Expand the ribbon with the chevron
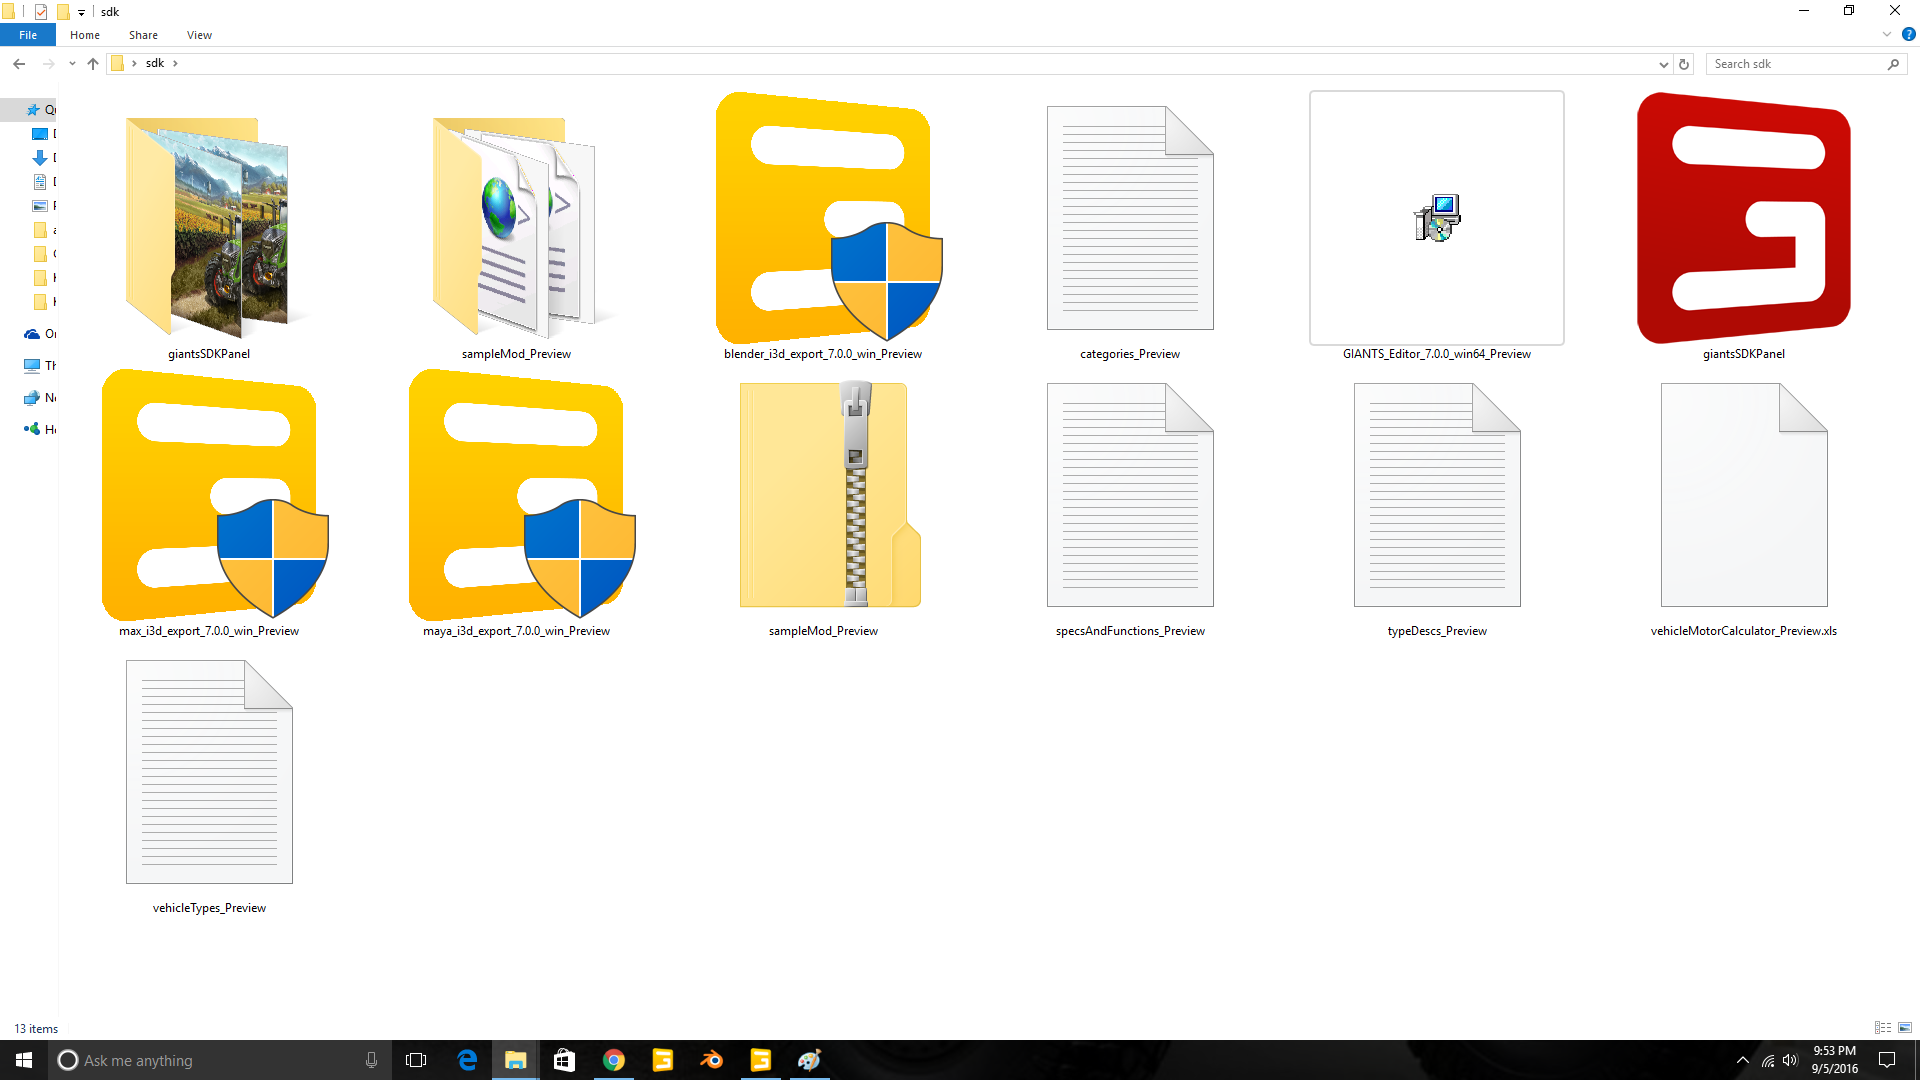 tap(1887, 35)
